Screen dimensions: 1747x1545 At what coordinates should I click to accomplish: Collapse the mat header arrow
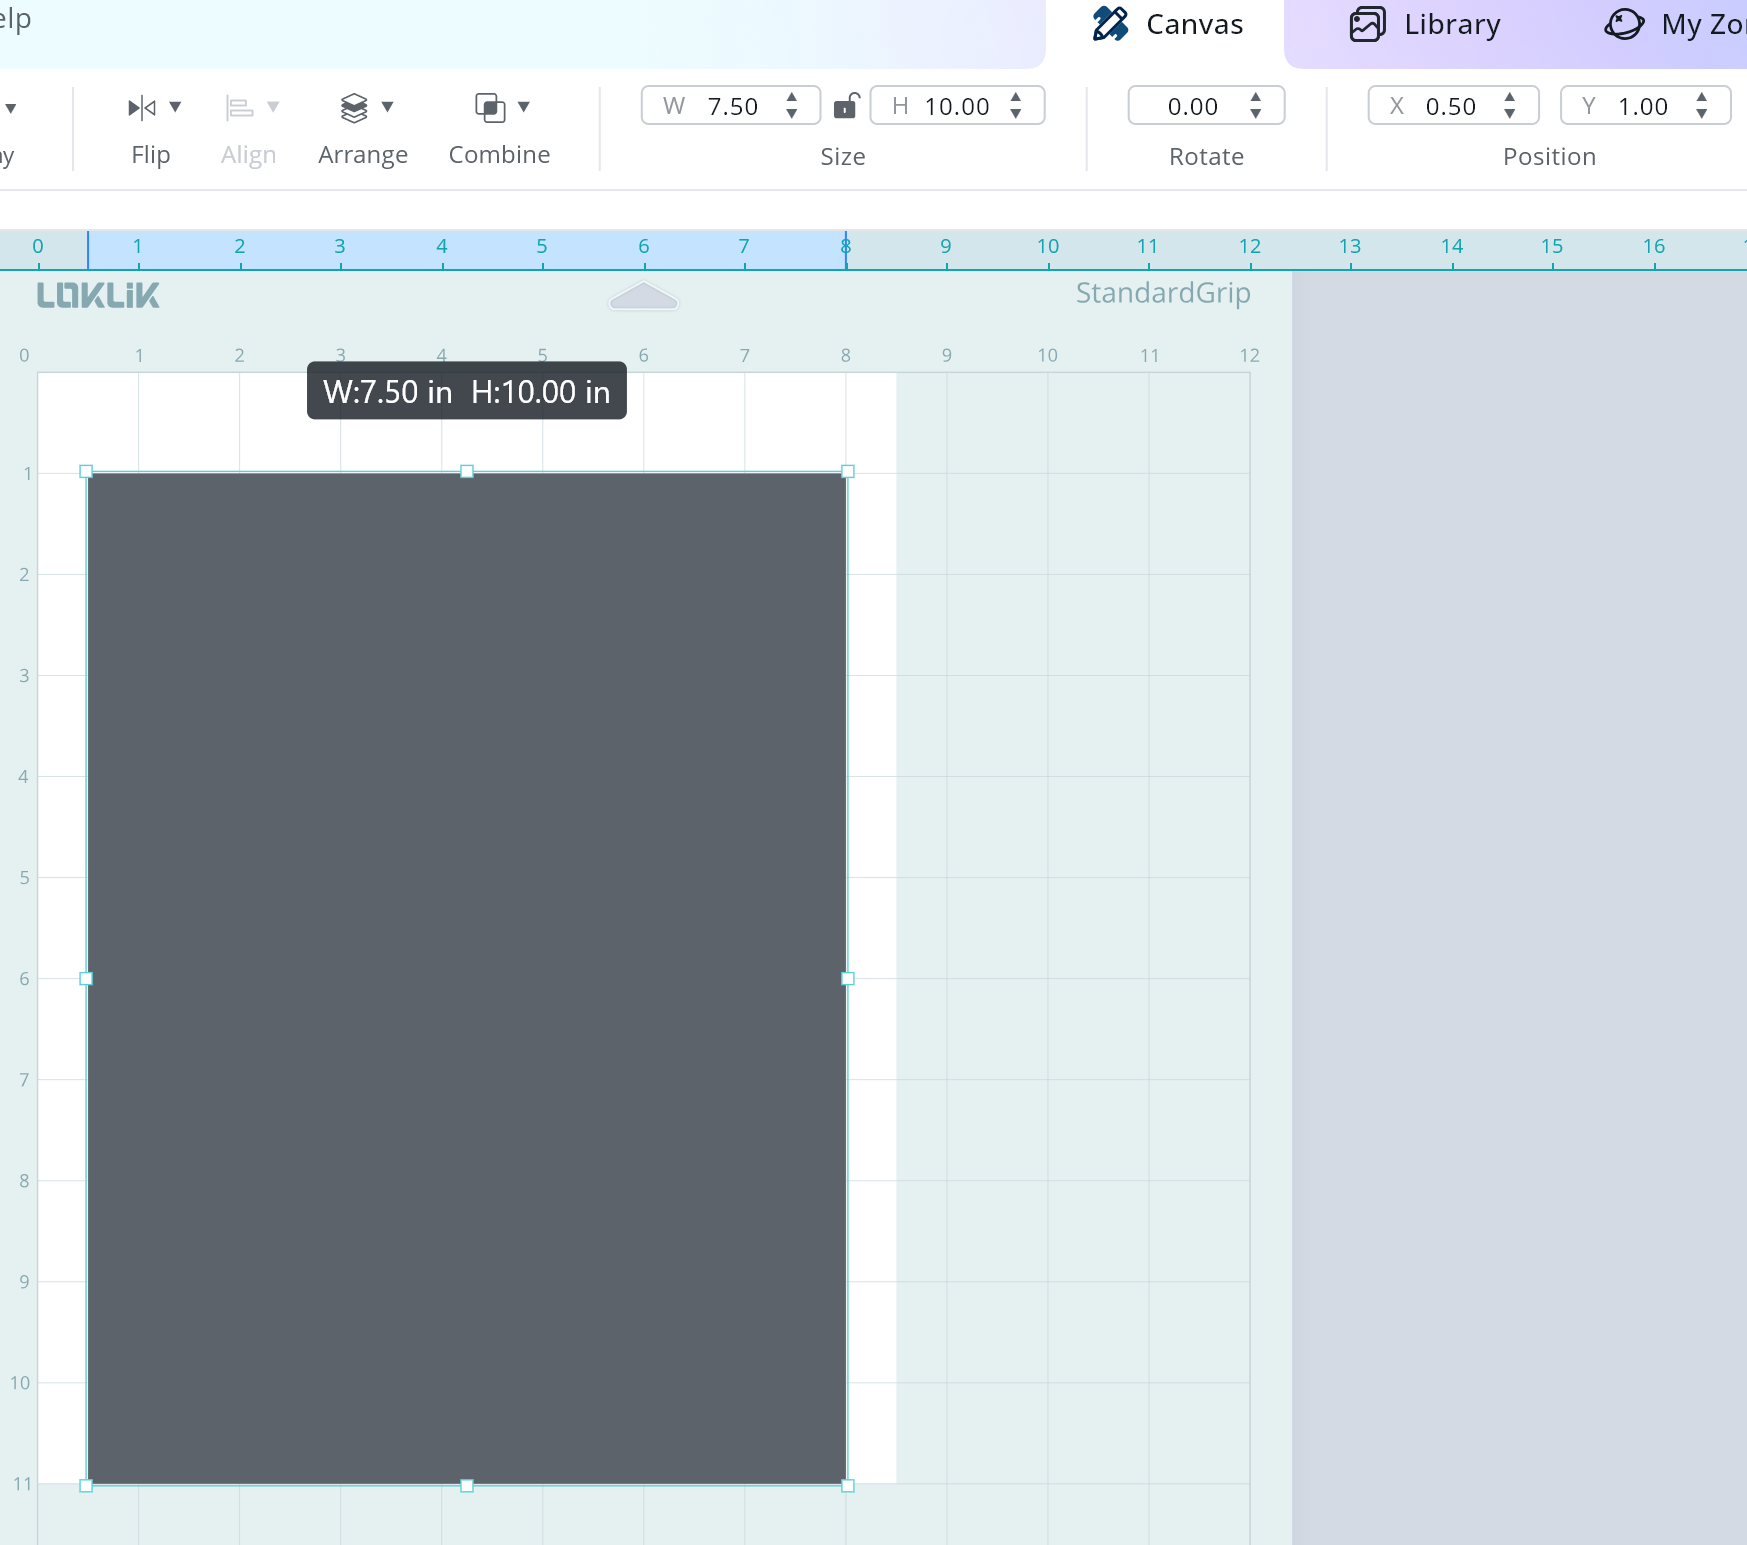pos(644,296)
